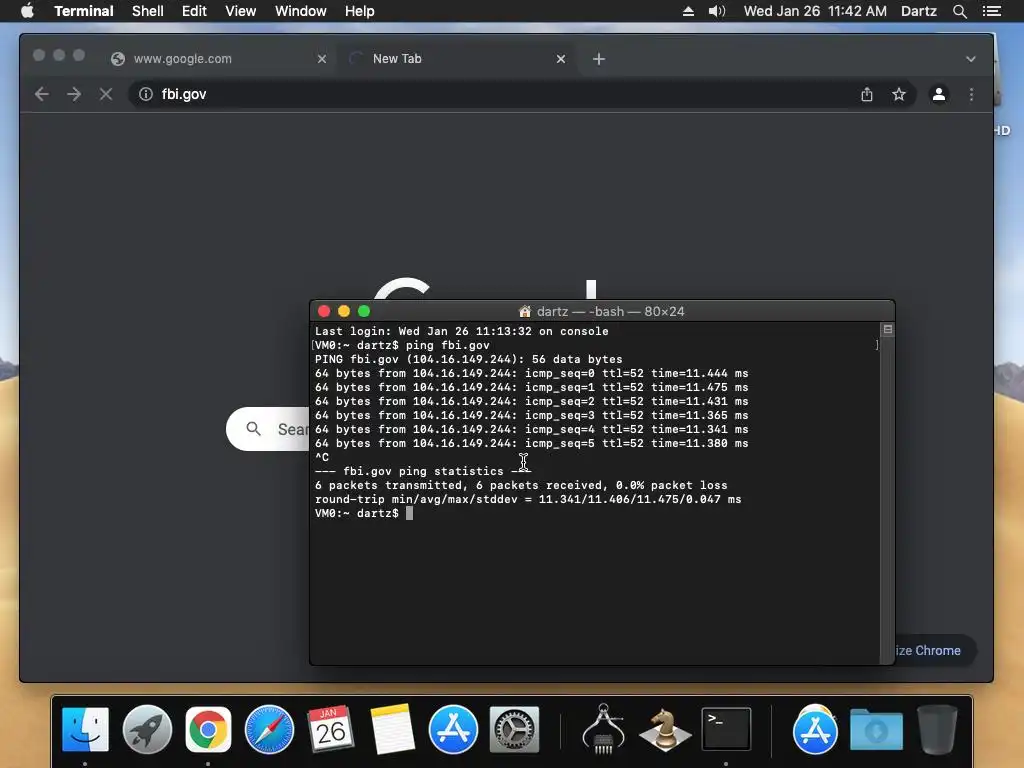The image size is (1024, 768).
Task: Open System Information chip icon in Dock
Action: click(x=603, y=729)
